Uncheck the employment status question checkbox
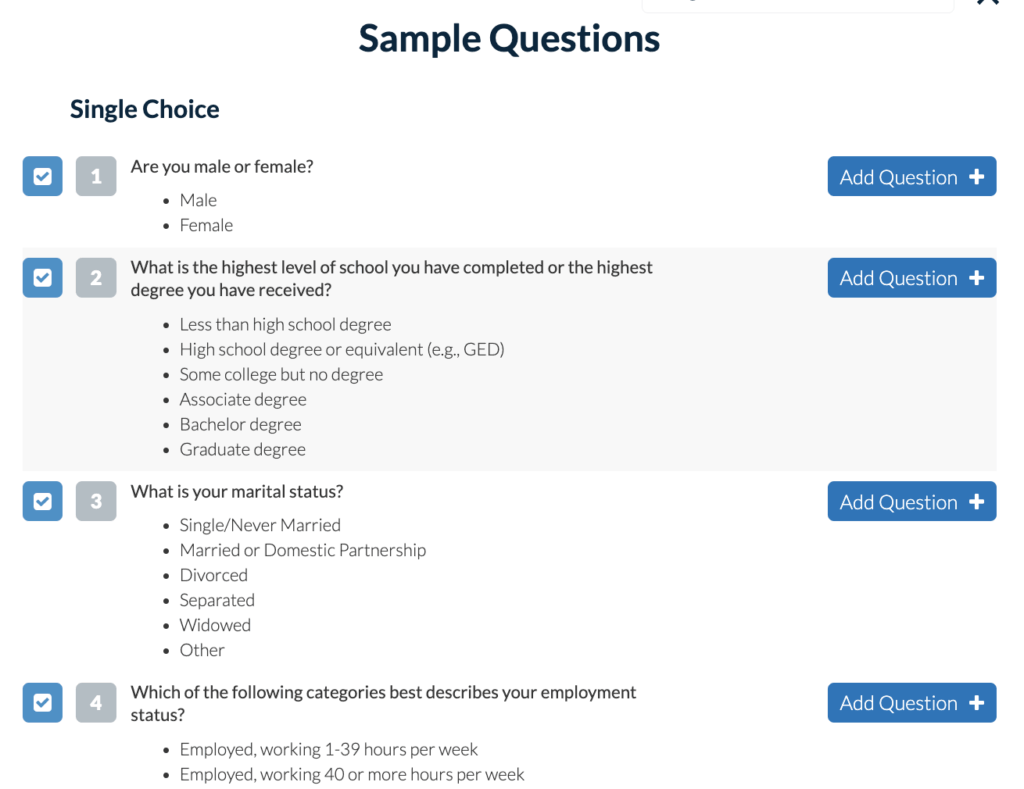1024x789 pixels. tap(42, 702)
